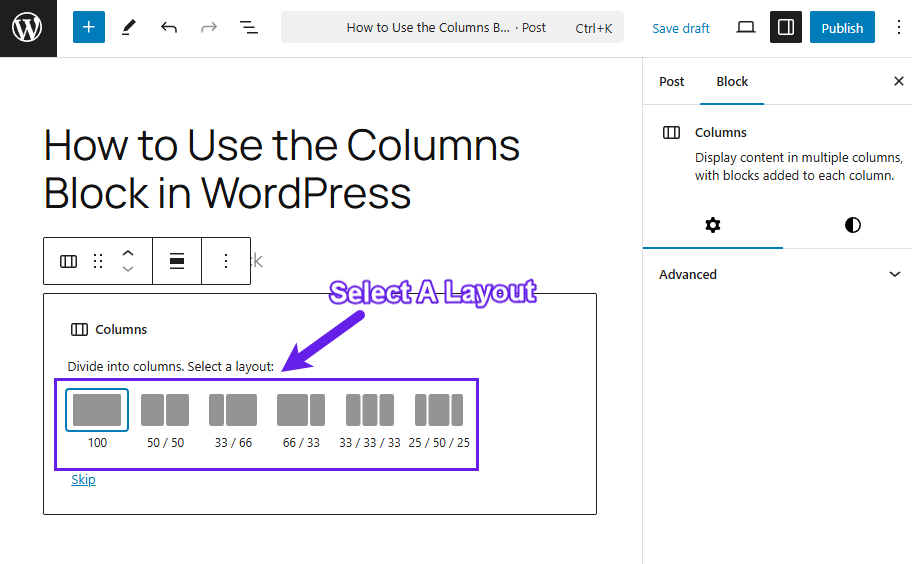912x564 pixels.
Task: Select the pencil Tools icon
Action: 128,28
